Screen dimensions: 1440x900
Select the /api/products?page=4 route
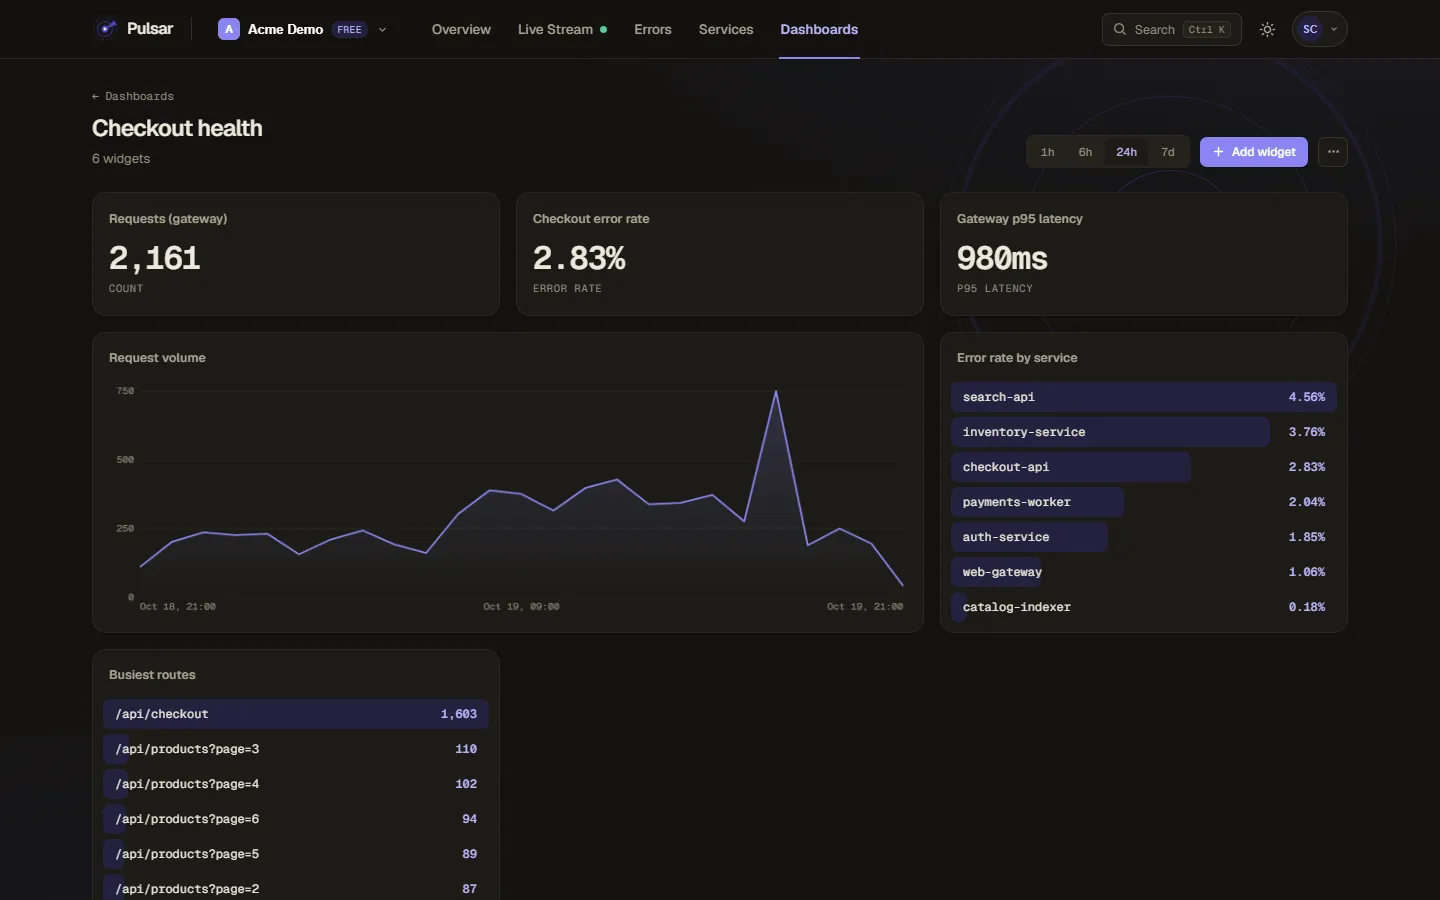pyautogui.click(x=295, y=784)
